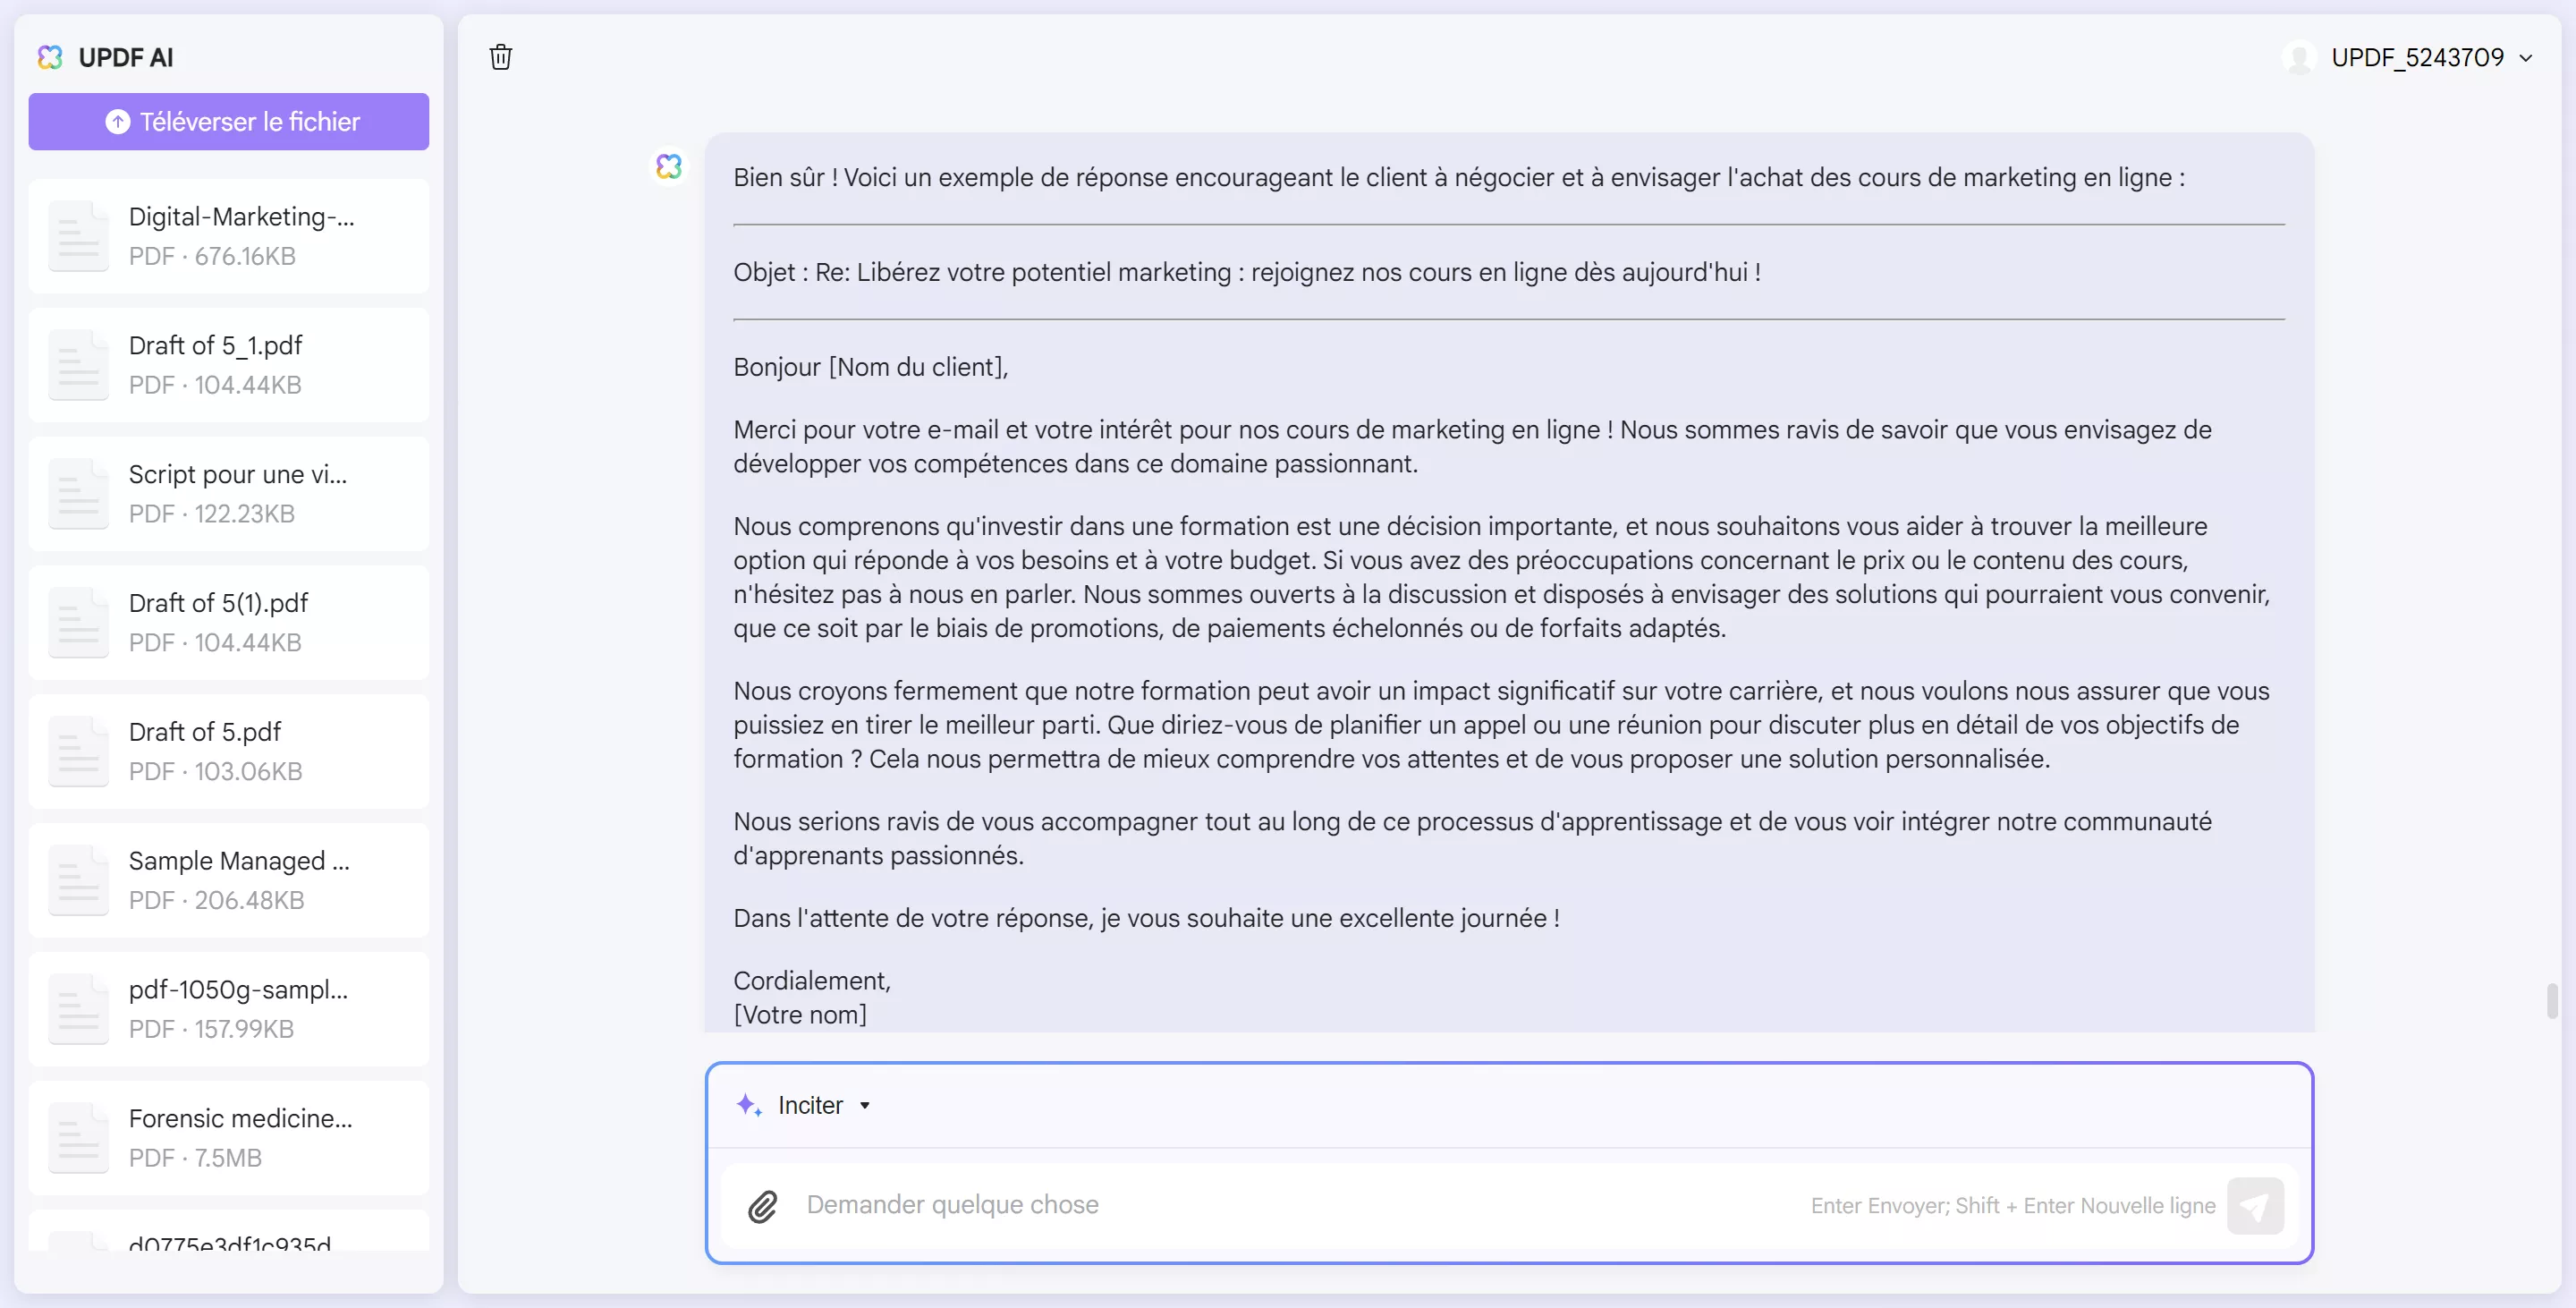Viewport: 2576px width, 1308px height.
Task: Click the Téléverser le fichier button
Action: tap(229, 122)
